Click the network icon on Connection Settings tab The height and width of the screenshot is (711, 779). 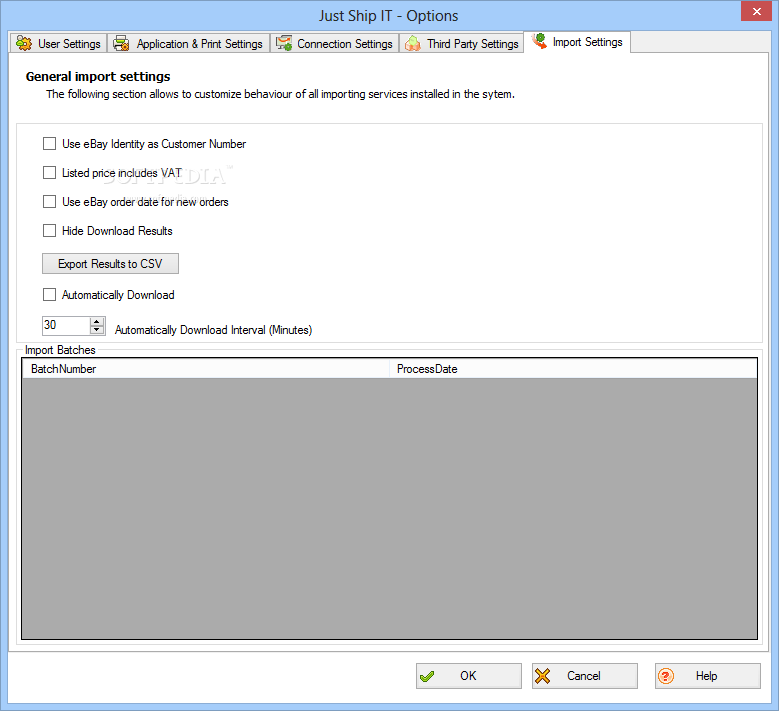tap(284, 43)
